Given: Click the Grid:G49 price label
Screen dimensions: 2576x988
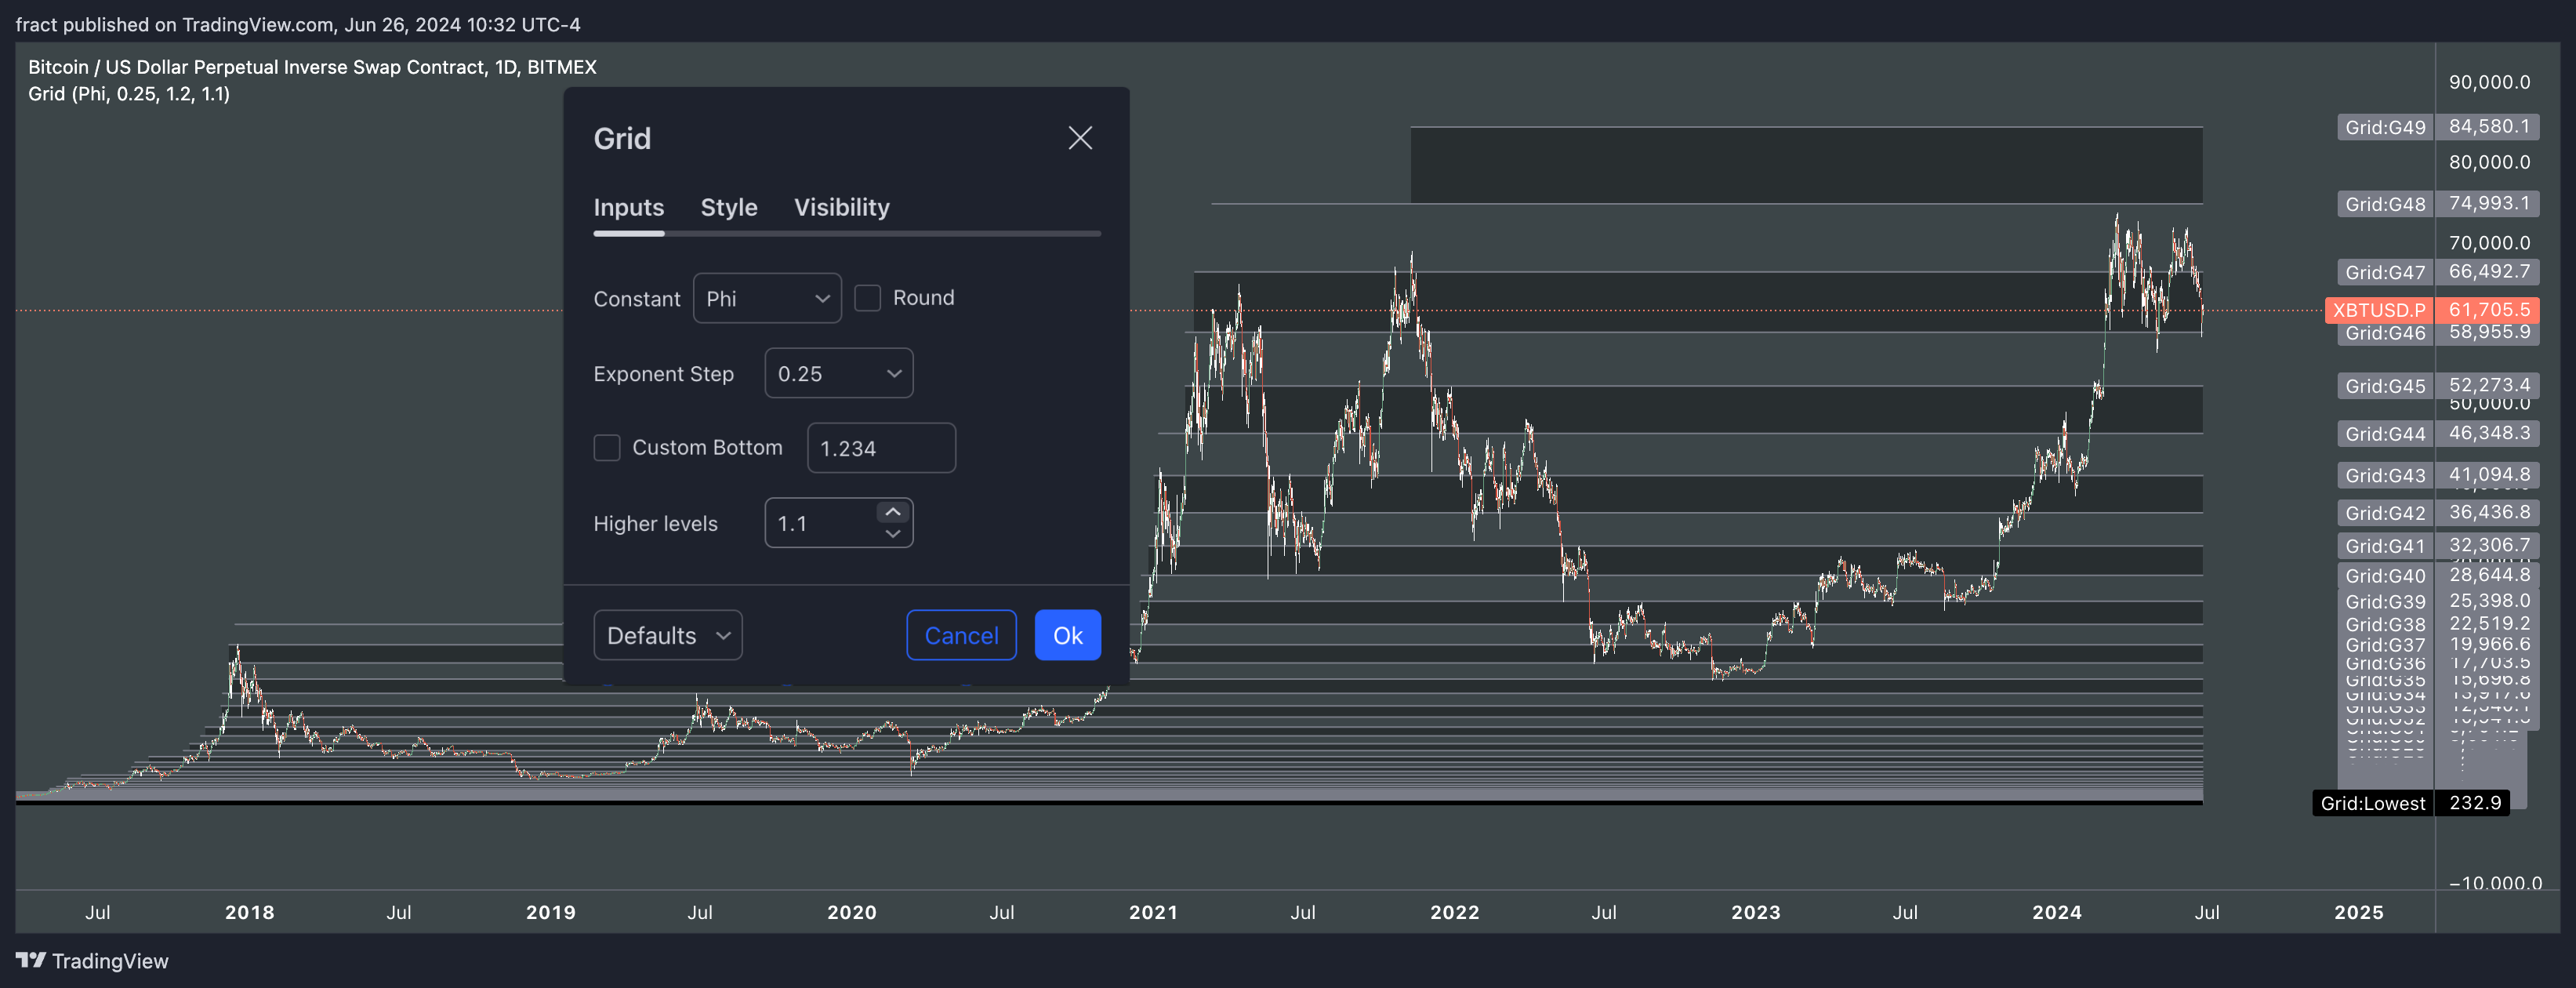Looking at the screenshot, I should [x=2385, y=127].
